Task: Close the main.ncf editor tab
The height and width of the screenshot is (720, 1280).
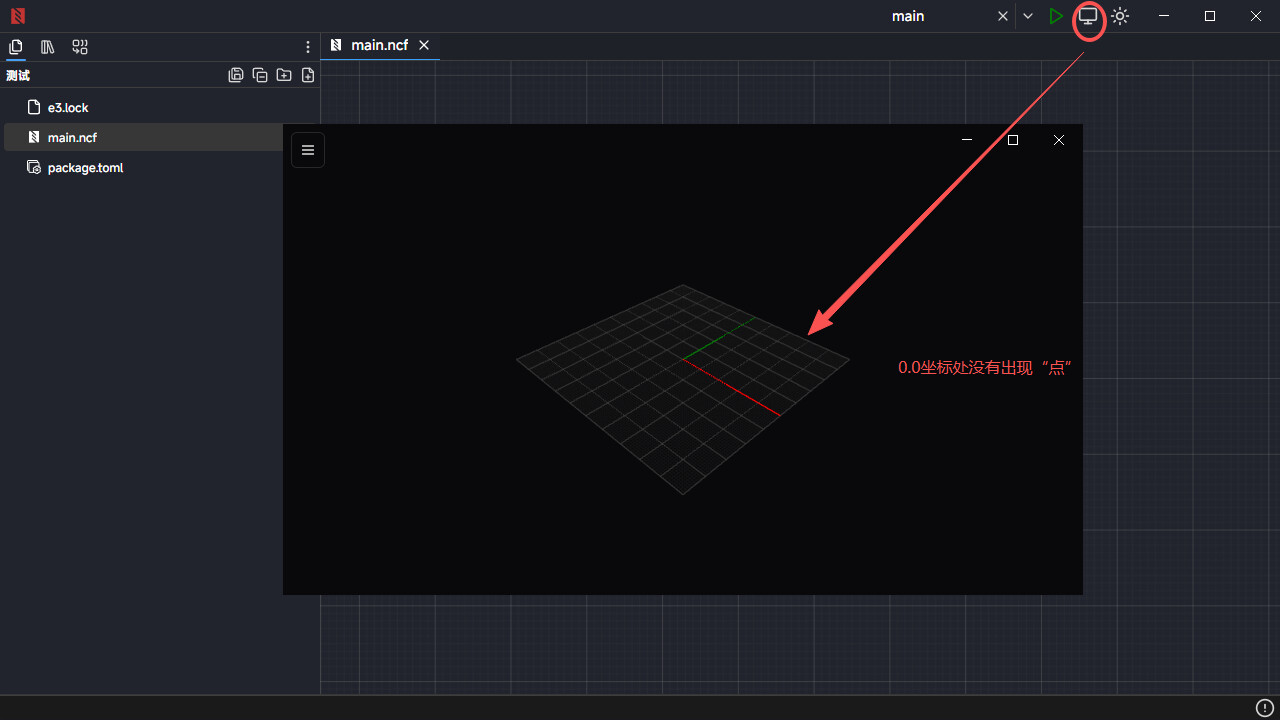Action: click(424, 45)
